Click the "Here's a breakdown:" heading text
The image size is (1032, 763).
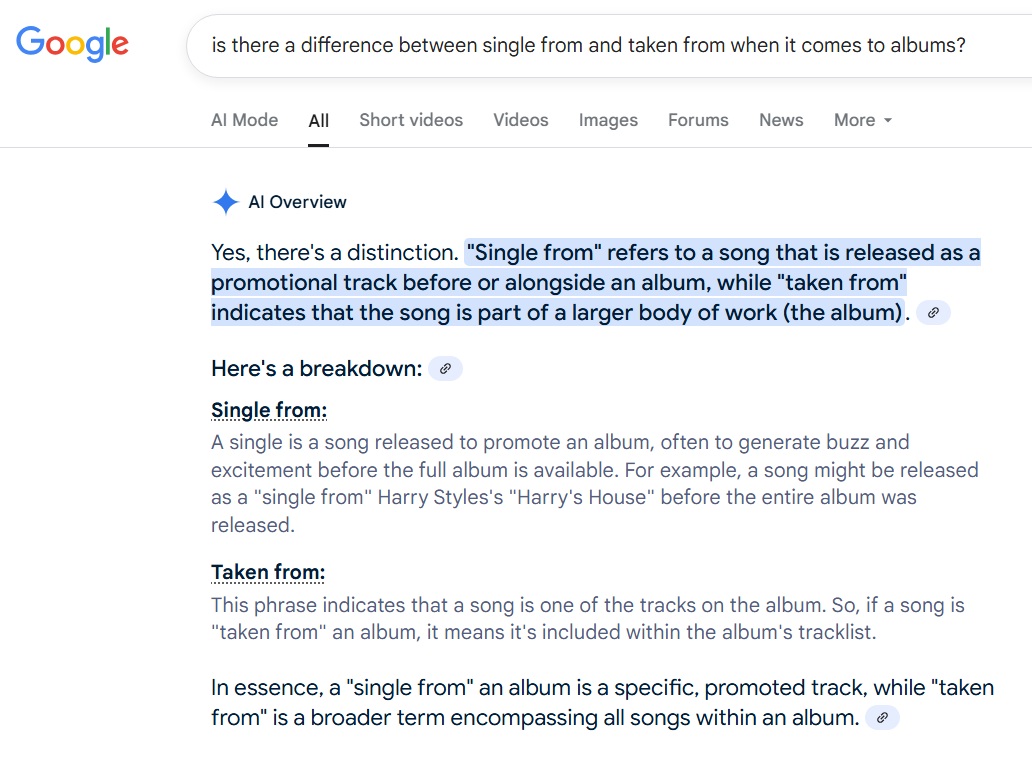click(316, 369)
